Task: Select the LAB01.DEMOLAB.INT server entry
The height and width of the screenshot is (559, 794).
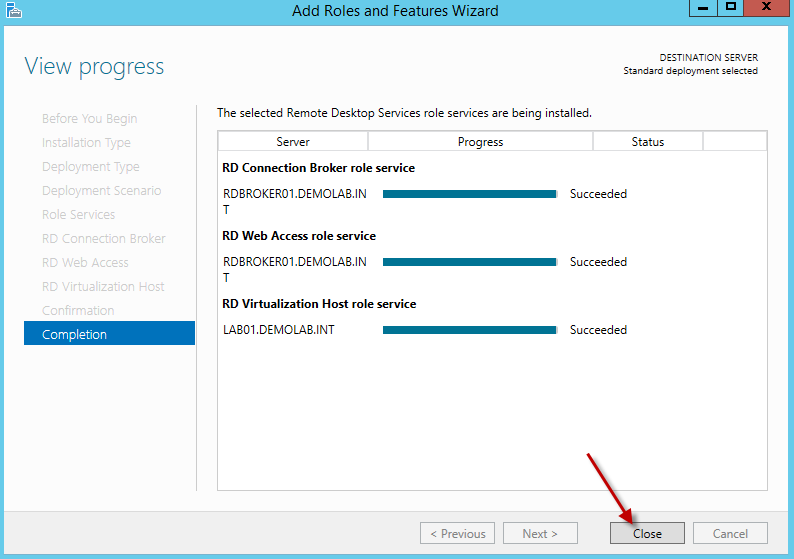Action: (x=279, y=330)
